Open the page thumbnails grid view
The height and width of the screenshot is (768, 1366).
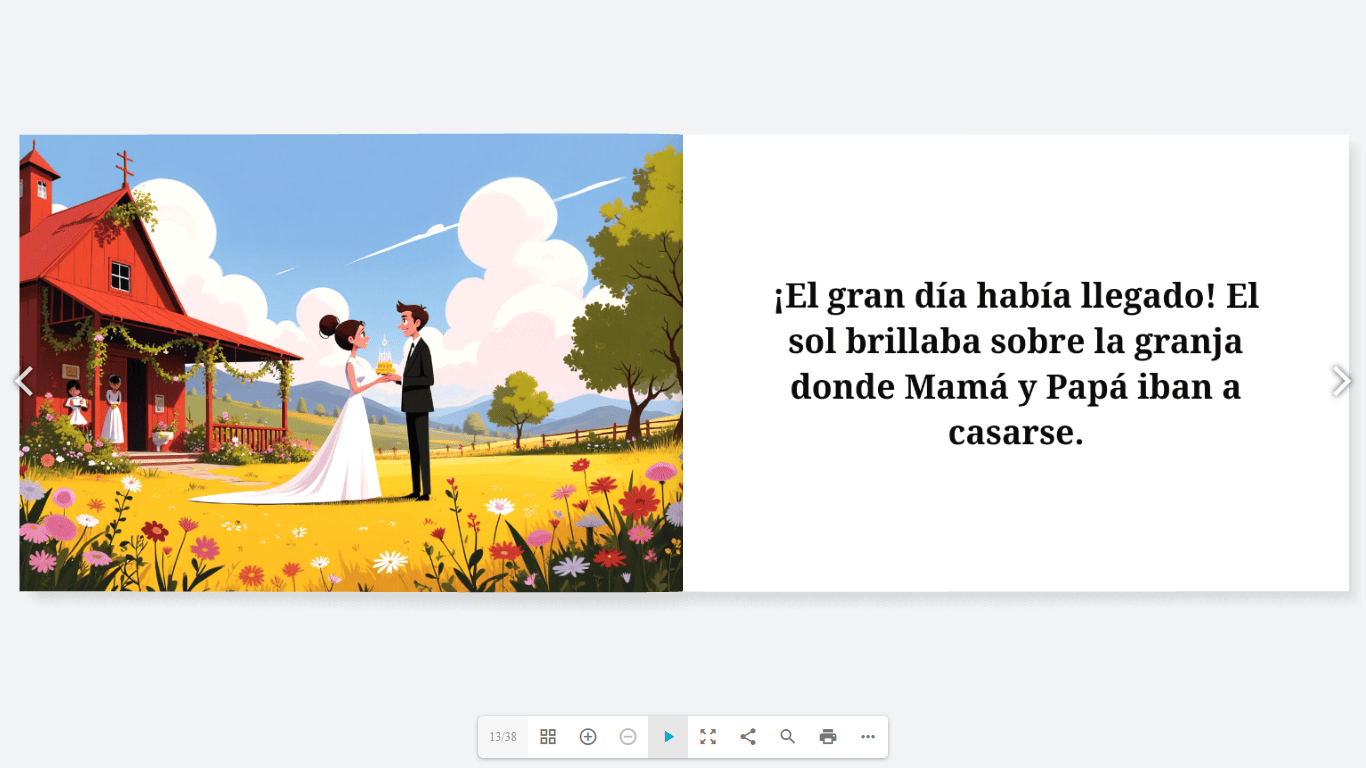(548, 737)
